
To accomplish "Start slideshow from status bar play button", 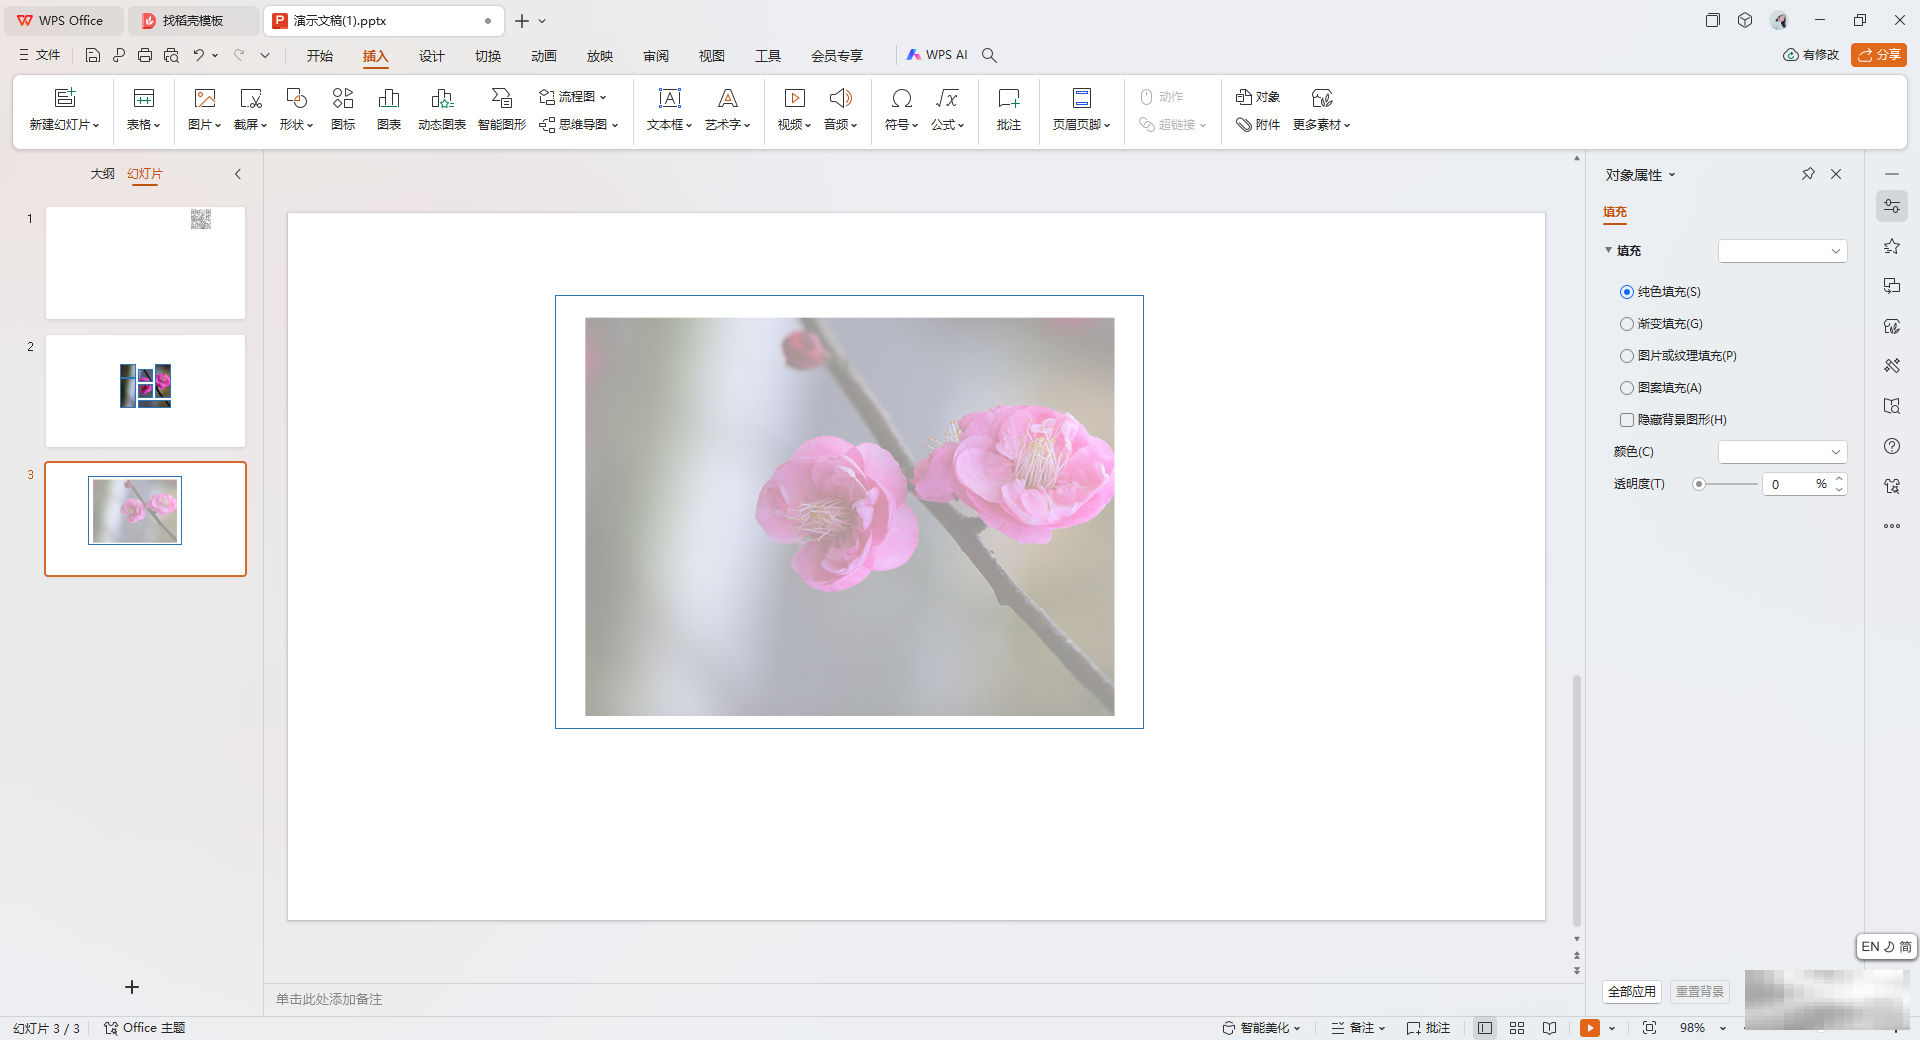I will (x=1590, y=1028).
